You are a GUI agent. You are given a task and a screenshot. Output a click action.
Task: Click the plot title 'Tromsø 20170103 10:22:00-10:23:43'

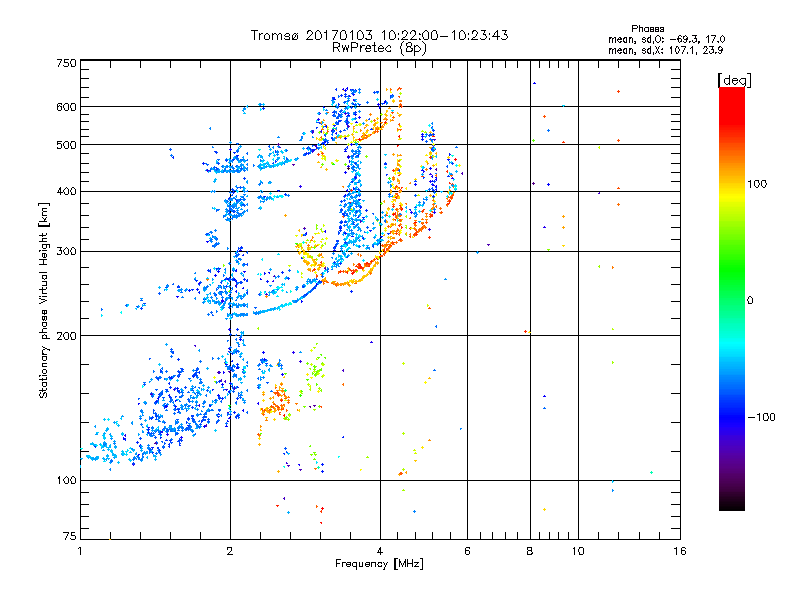pyautogui.click(x=379, y=35)
